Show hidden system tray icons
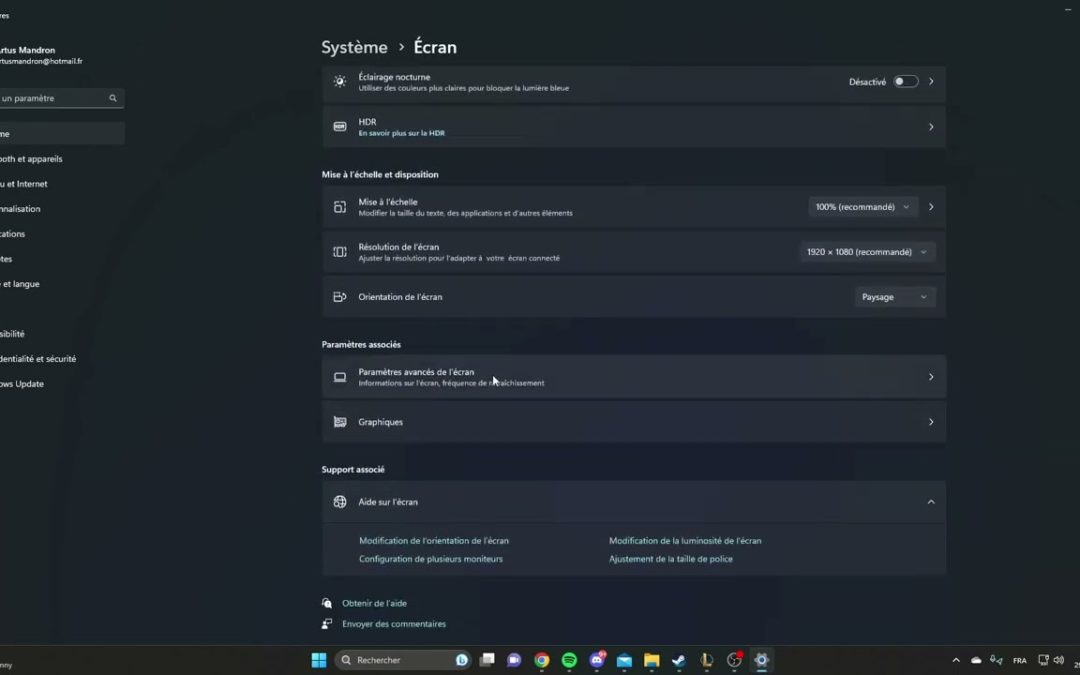Viewport: 1080px width, 675px height. pos(956,661)
